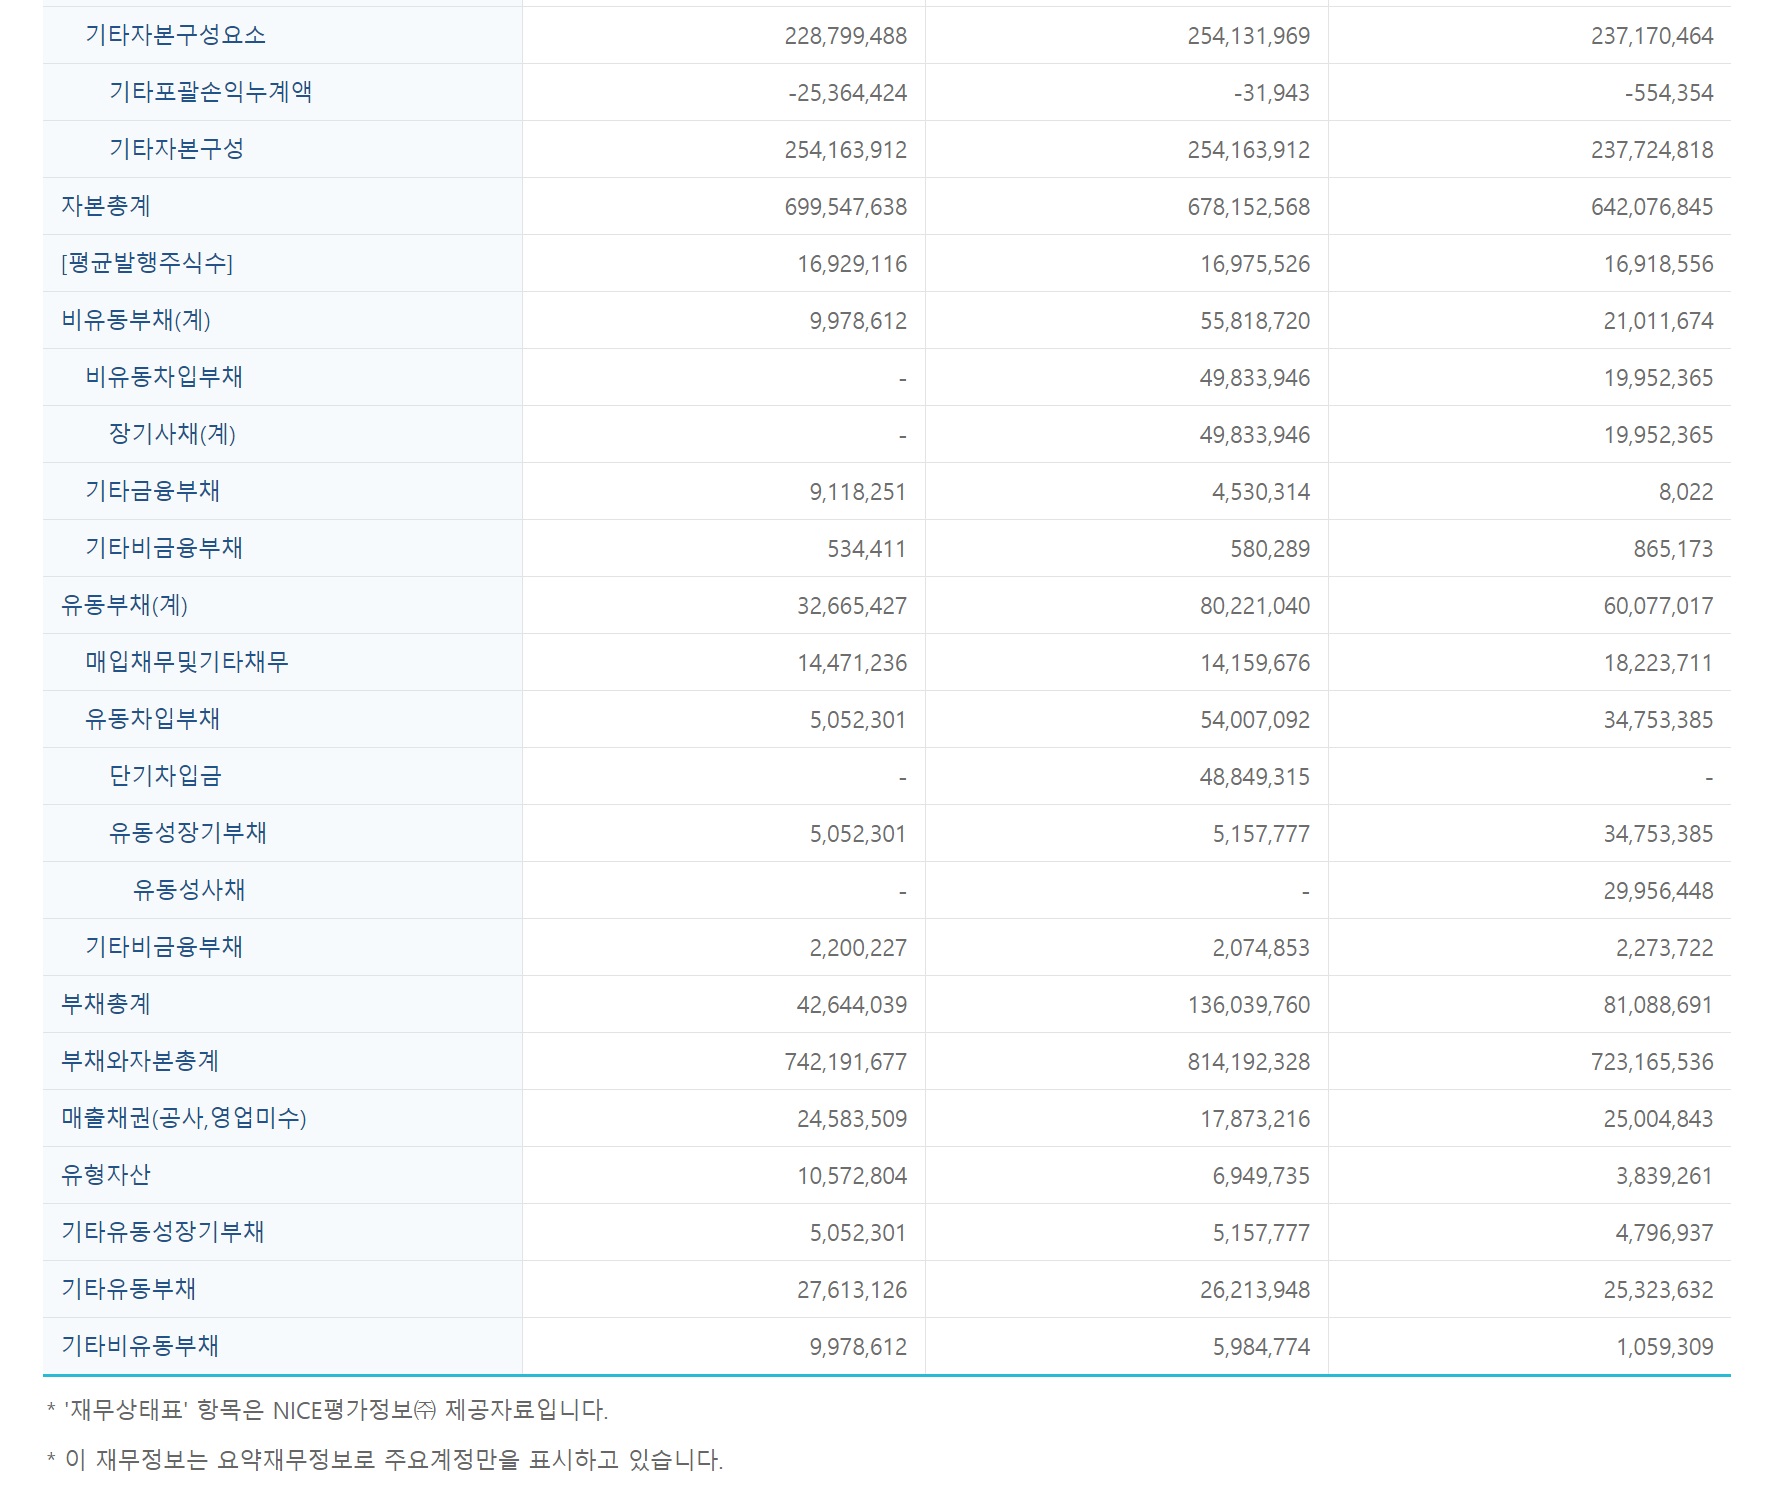Select the value 2,200,227
Screen dimensions: 1773x1504
[x=858, y=948]
